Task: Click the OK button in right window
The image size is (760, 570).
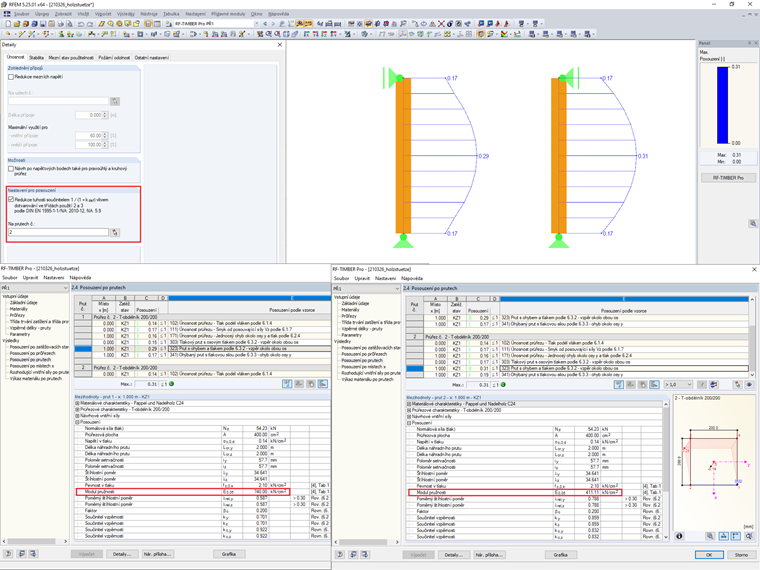Action: pyautogui.click(x=709, y=554)
